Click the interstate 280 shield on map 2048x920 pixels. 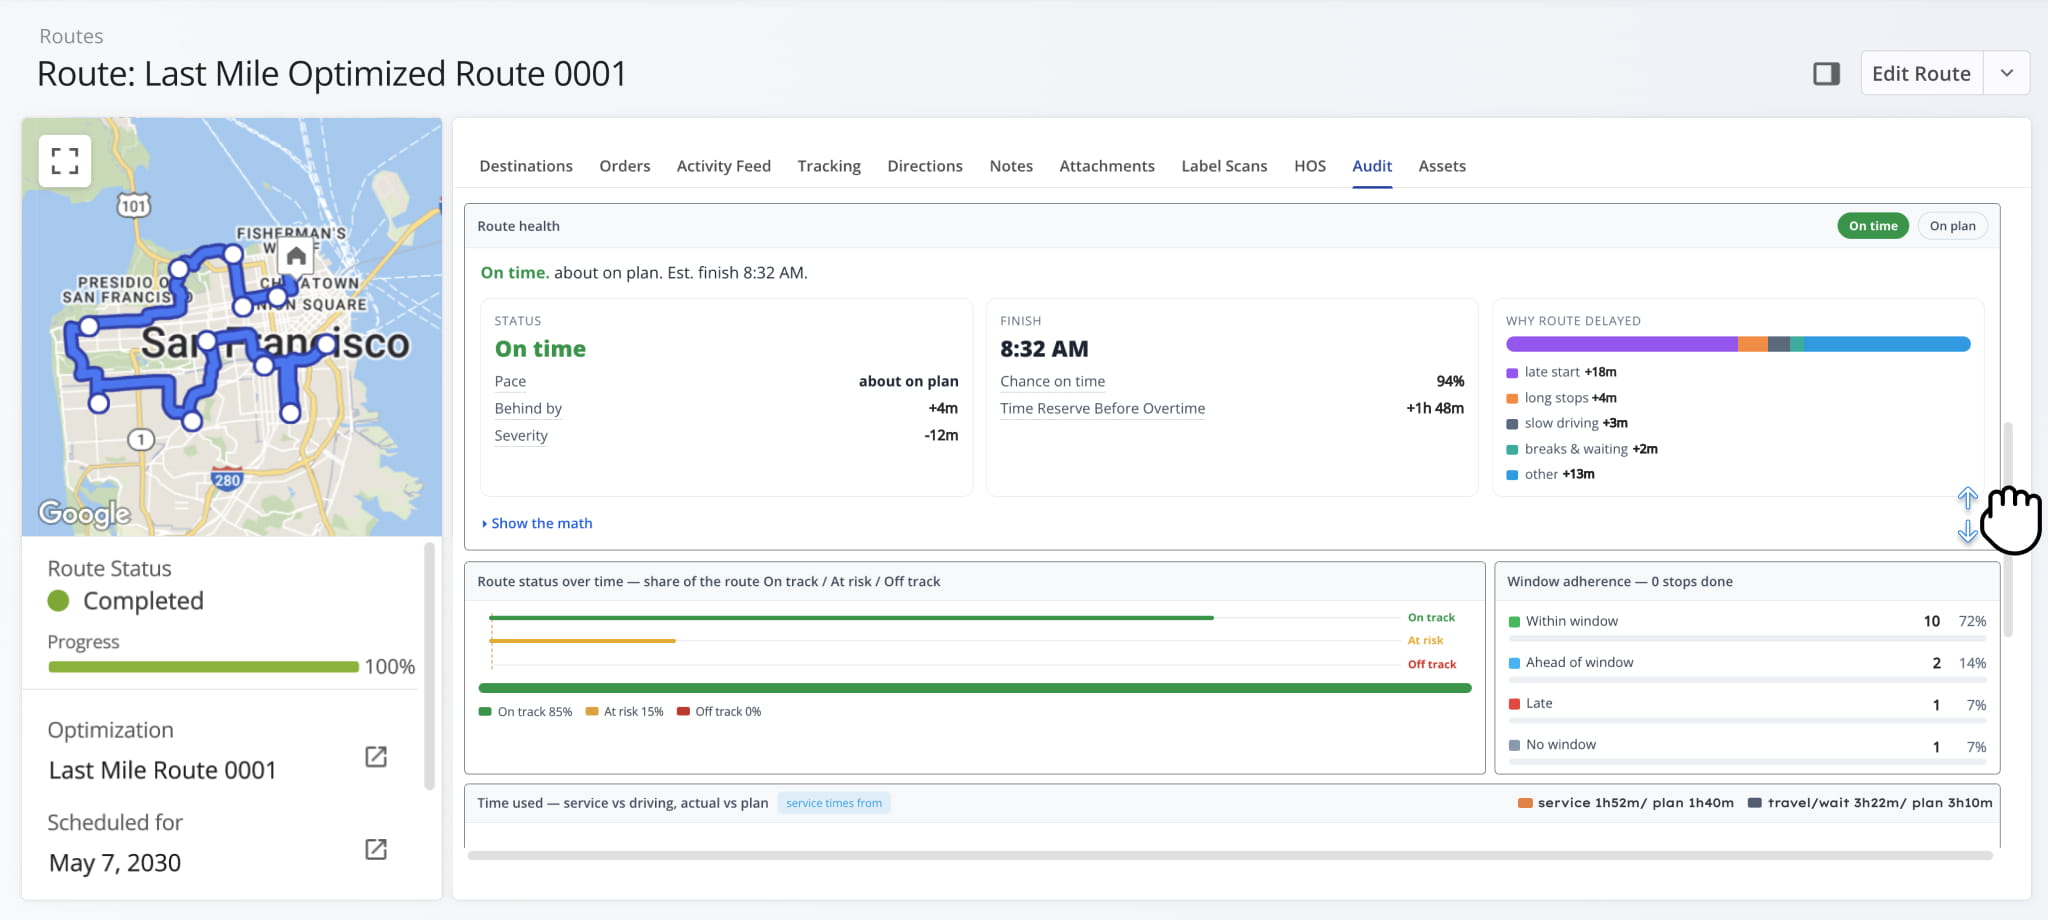pyautogui.click(x=227, y=479)
